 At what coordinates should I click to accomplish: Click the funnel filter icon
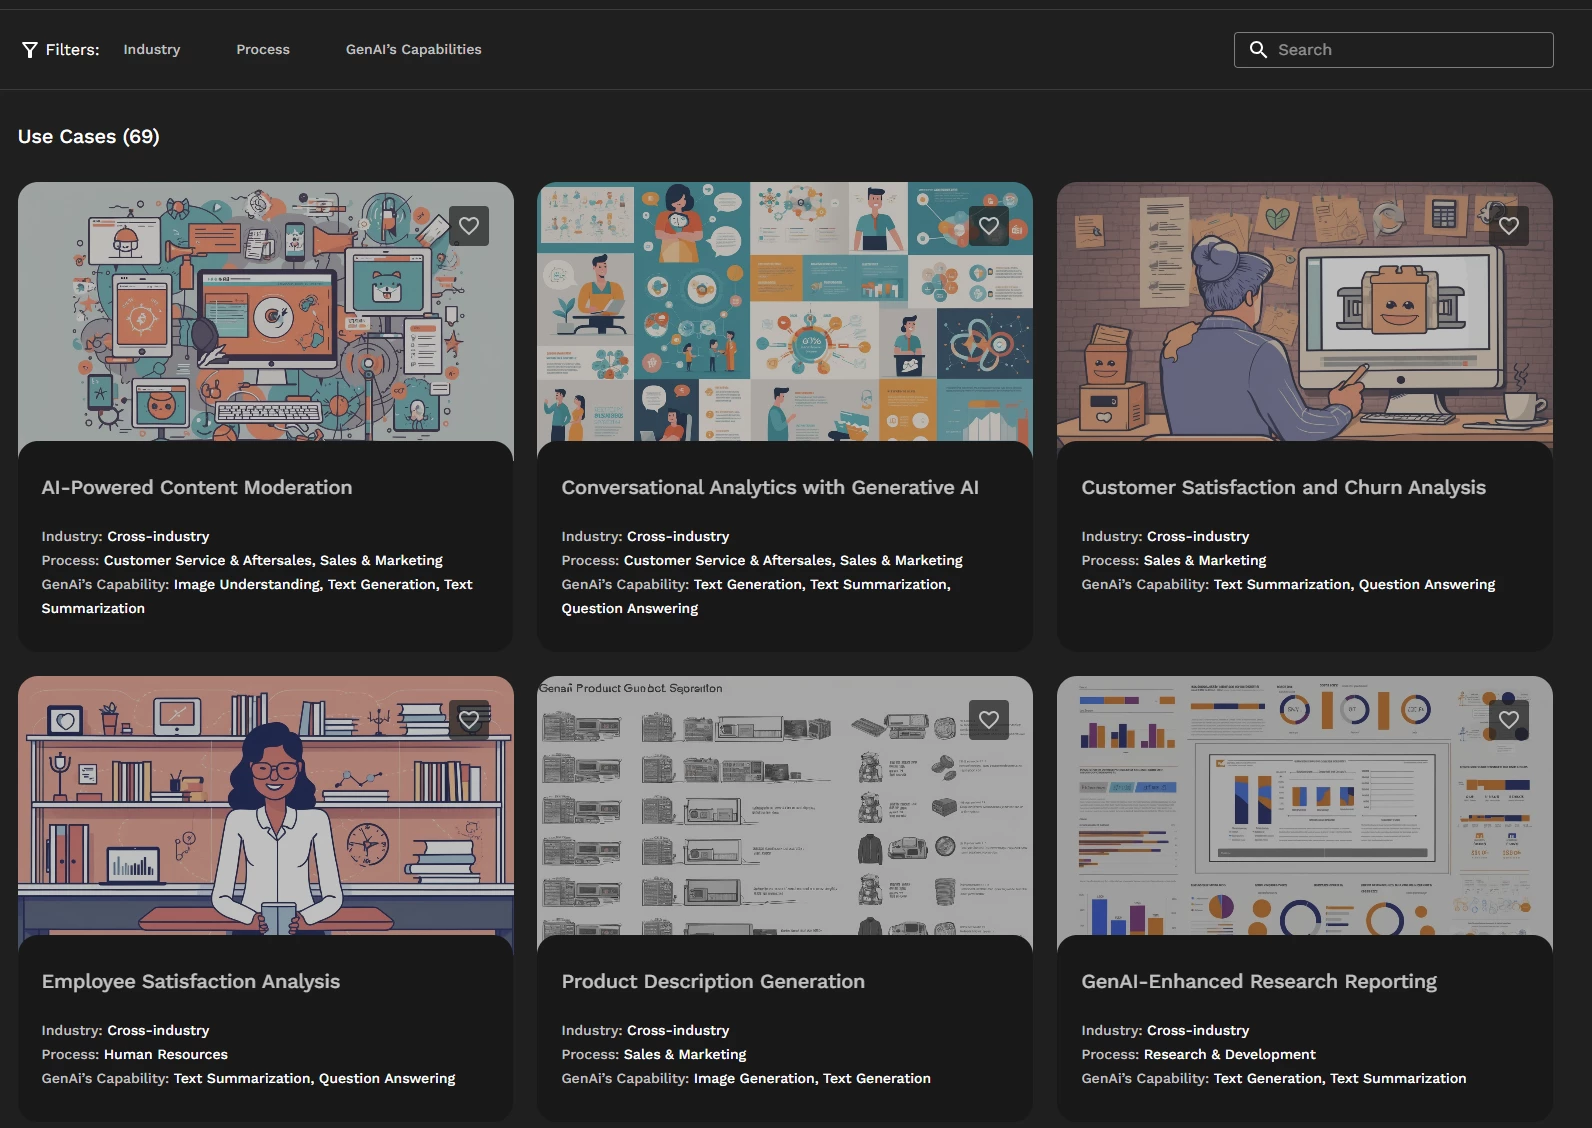pyautogui.click(x=30, y=50)
